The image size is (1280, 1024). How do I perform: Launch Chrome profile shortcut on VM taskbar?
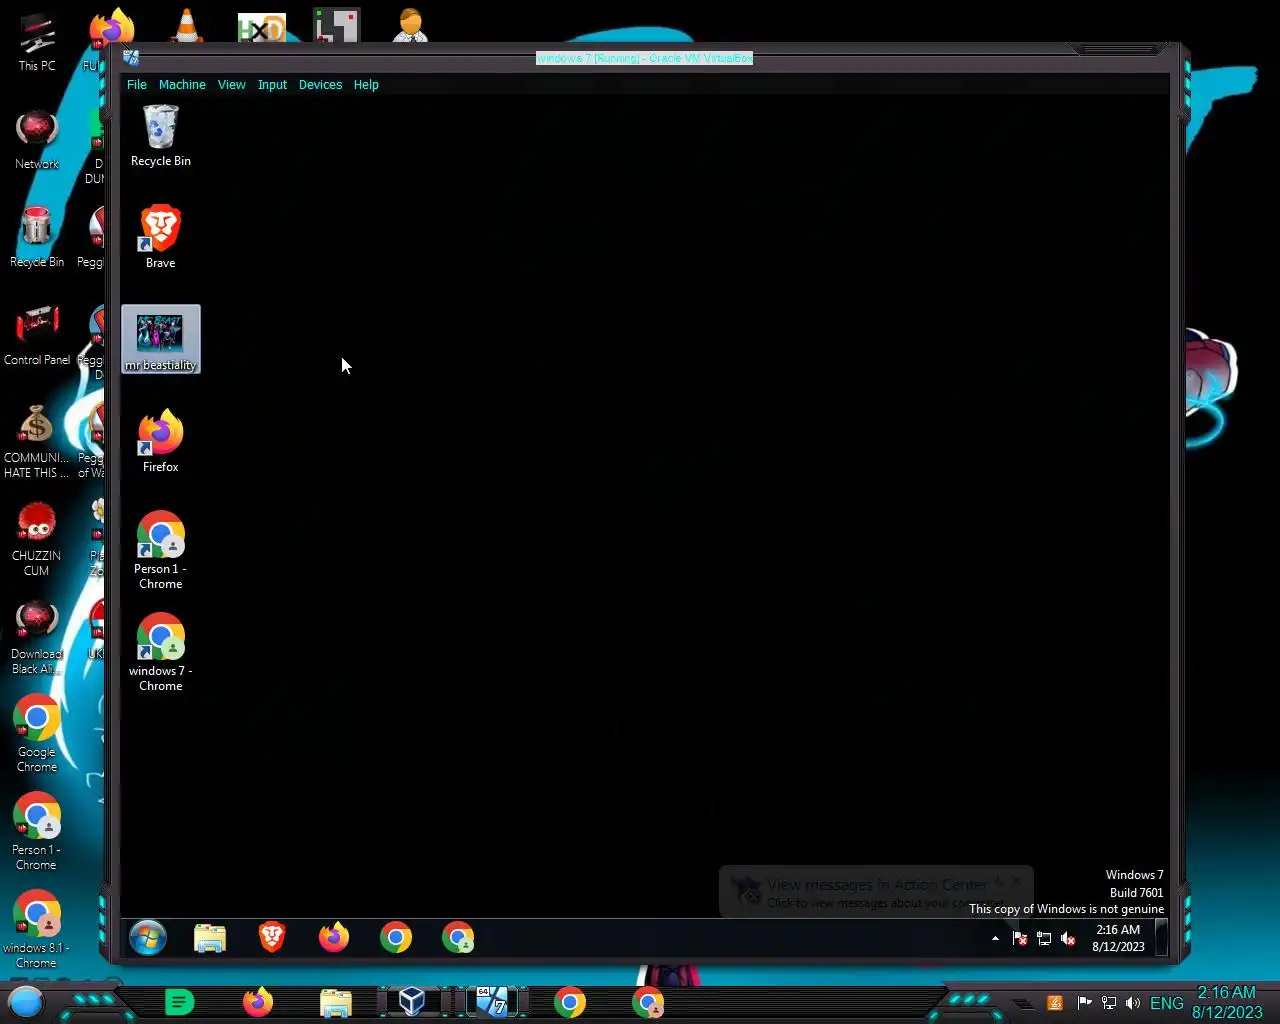pos(458,938)
